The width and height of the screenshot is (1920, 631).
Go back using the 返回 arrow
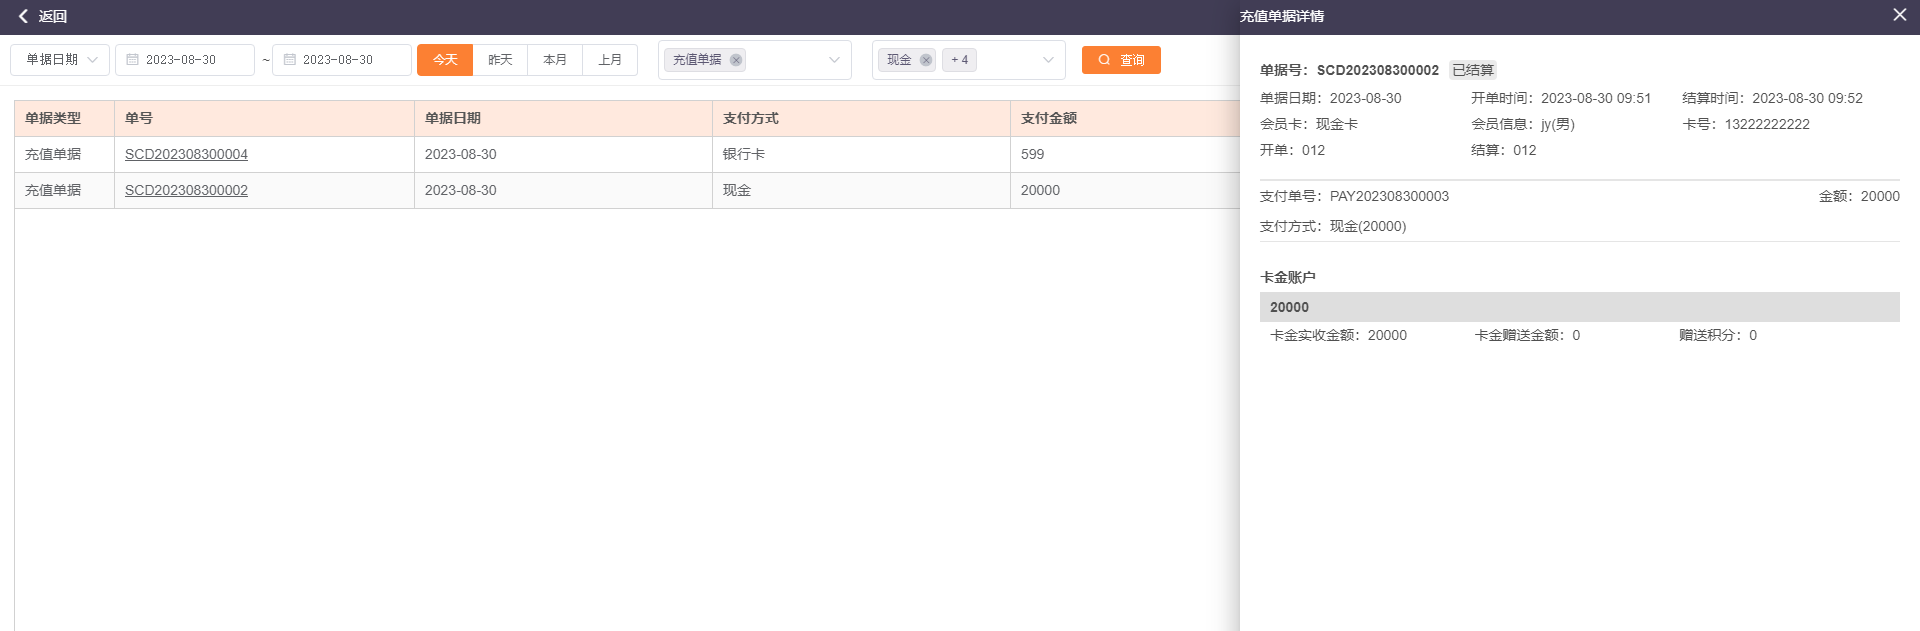pos(23,16)
